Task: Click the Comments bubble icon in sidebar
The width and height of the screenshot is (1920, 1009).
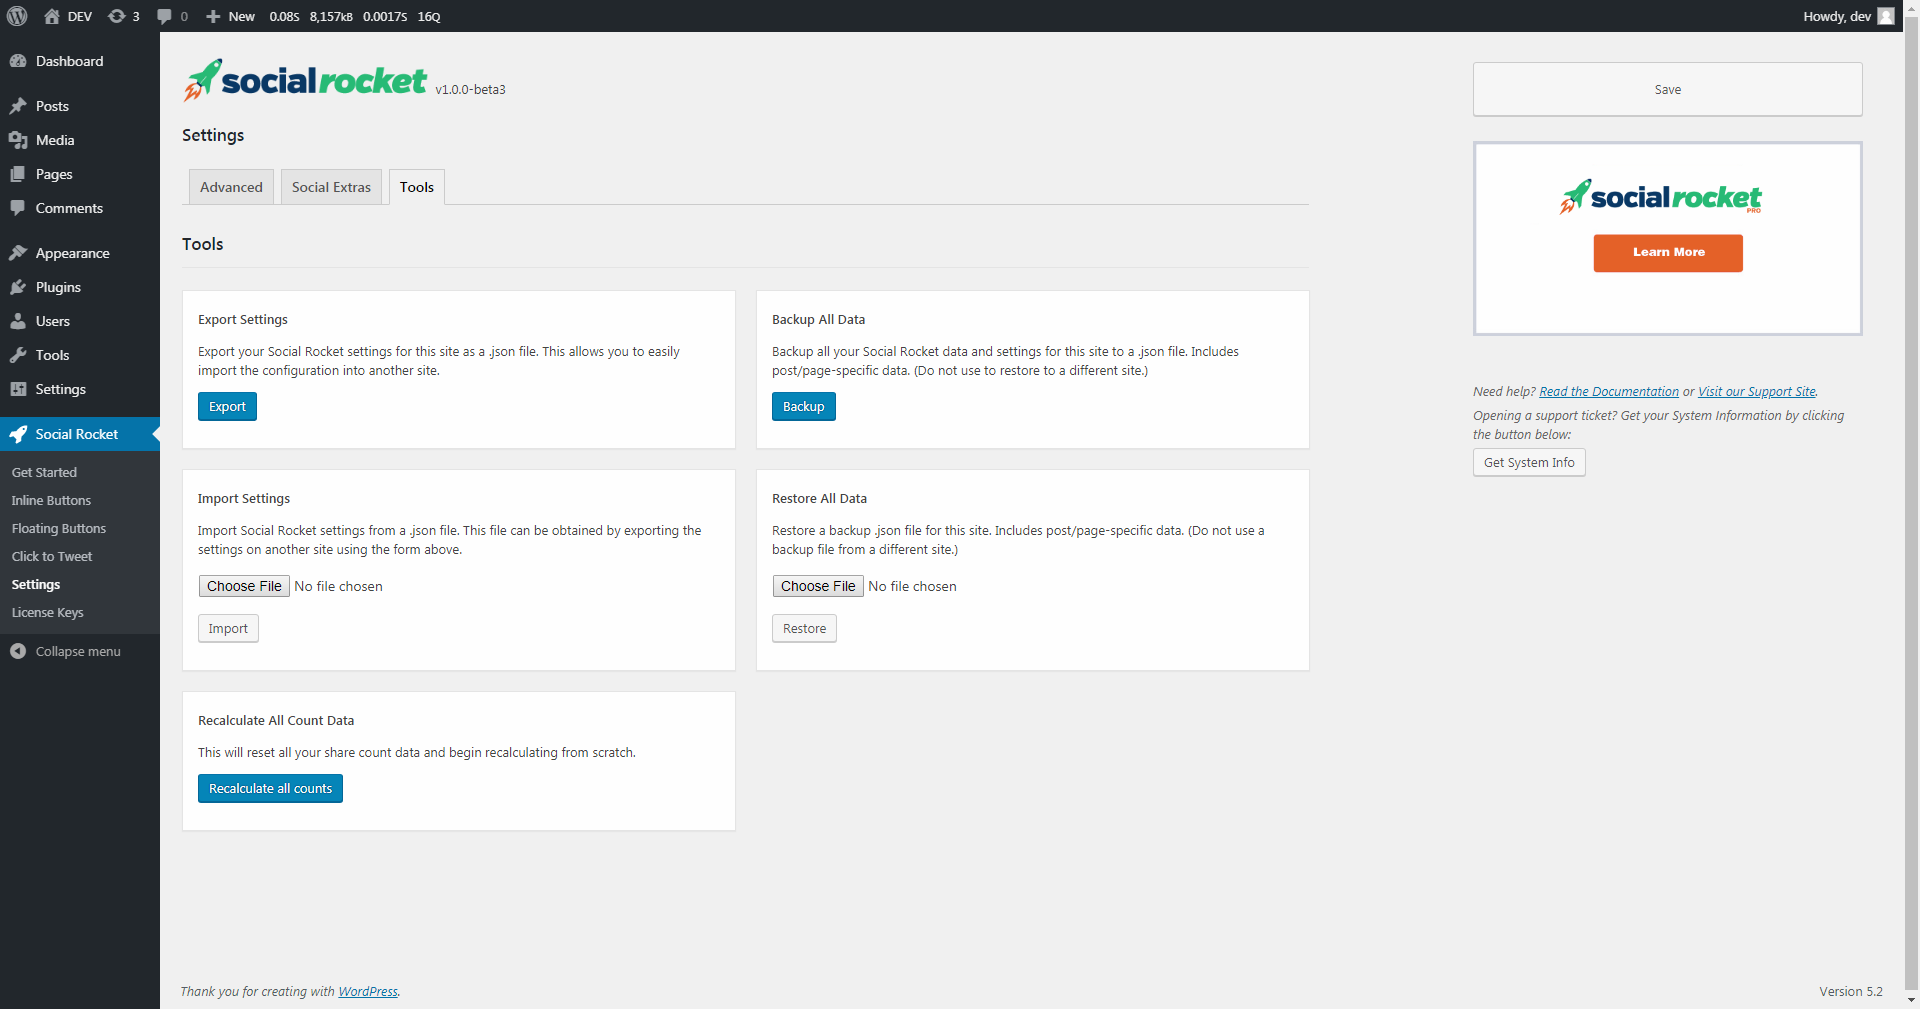Action: [x=18, y=208]
